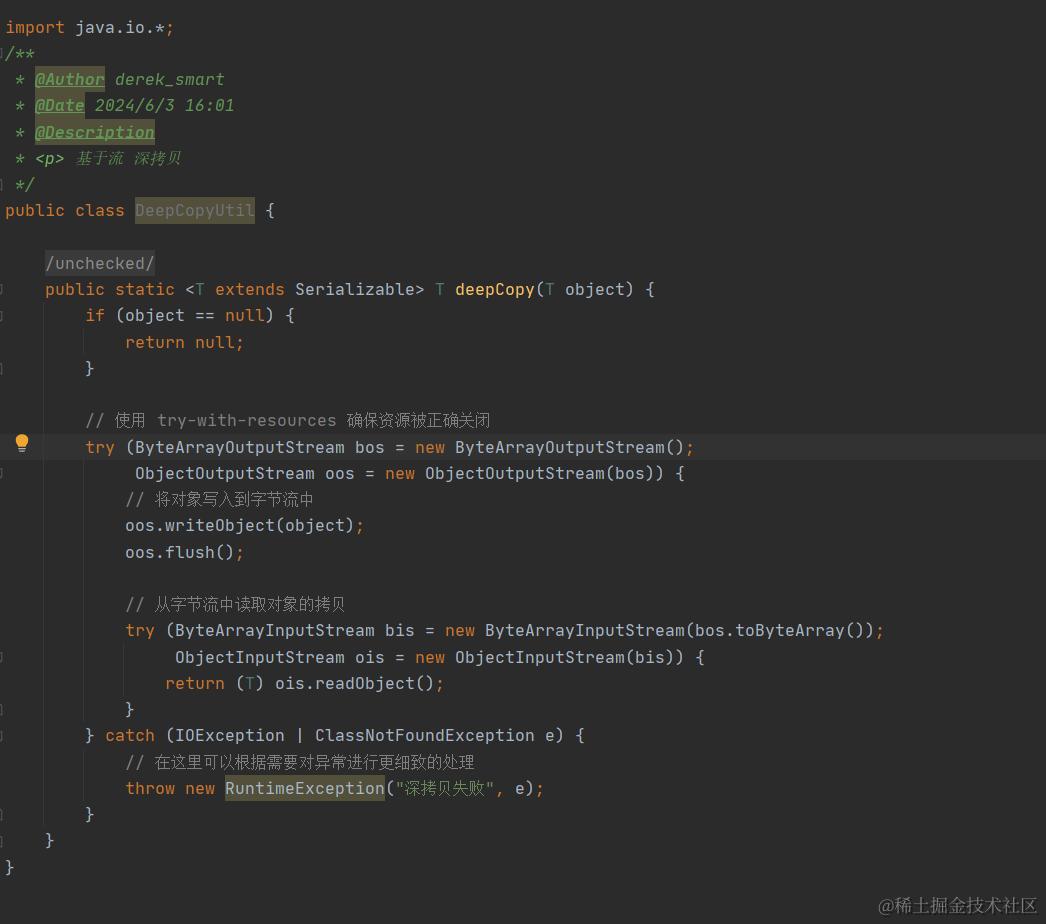Click the "import" keyword on first line
Viewport: 1046px width, 924px height.
coord(35,27)
